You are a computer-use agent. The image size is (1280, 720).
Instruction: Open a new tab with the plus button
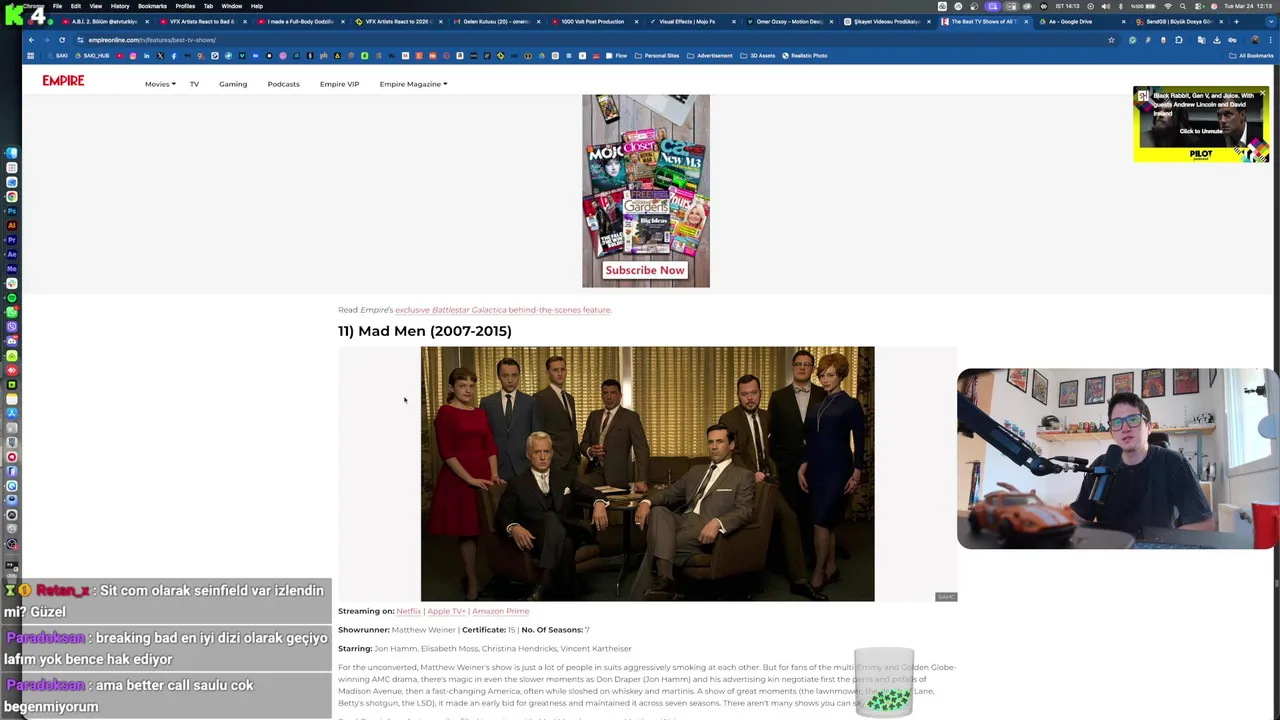(x=1236, y=21)
